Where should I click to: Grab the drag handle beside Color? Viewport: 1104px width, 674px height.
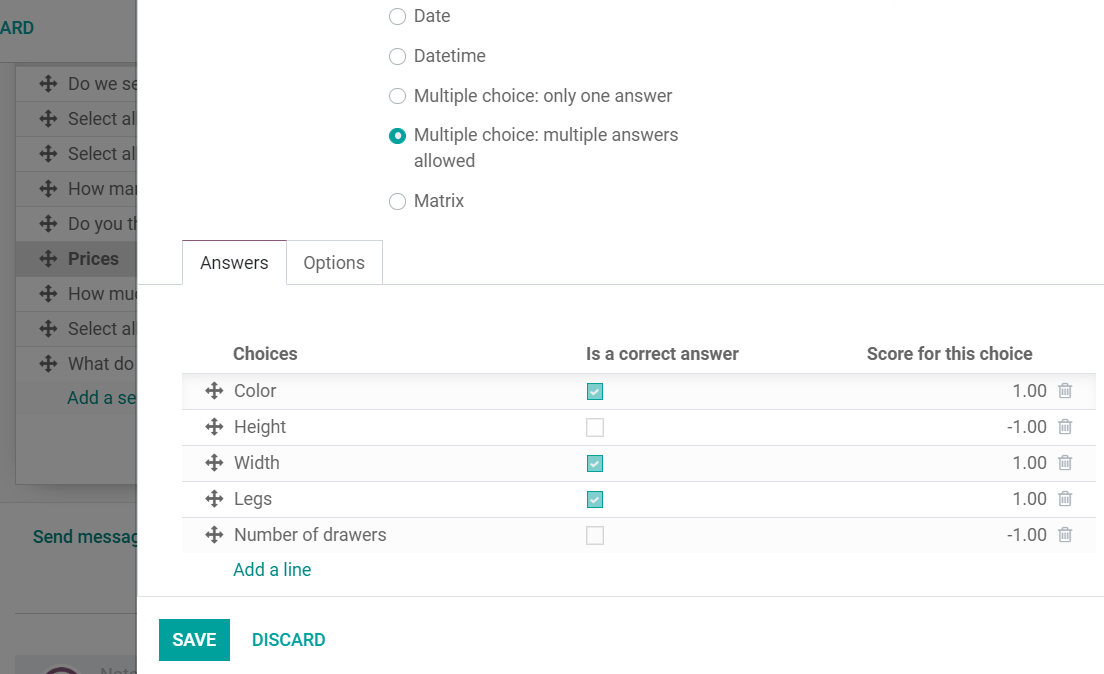(213, 391)
